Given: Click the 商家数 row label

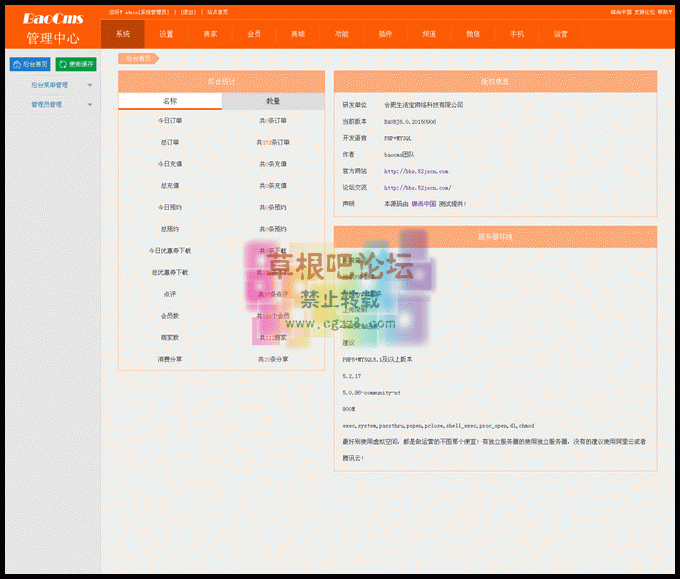Looking at the screenshot, I should coord(170,337).
